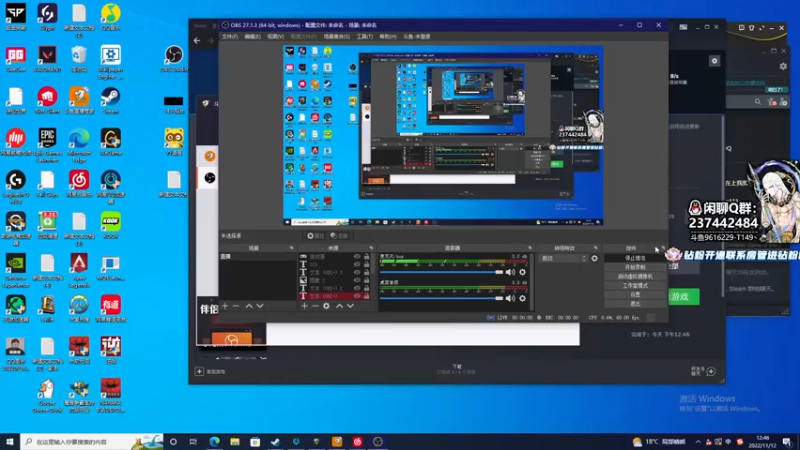Screen dimensions: 800x450
Task: Click the Windows taskbar search box
Action: point(92,442)
